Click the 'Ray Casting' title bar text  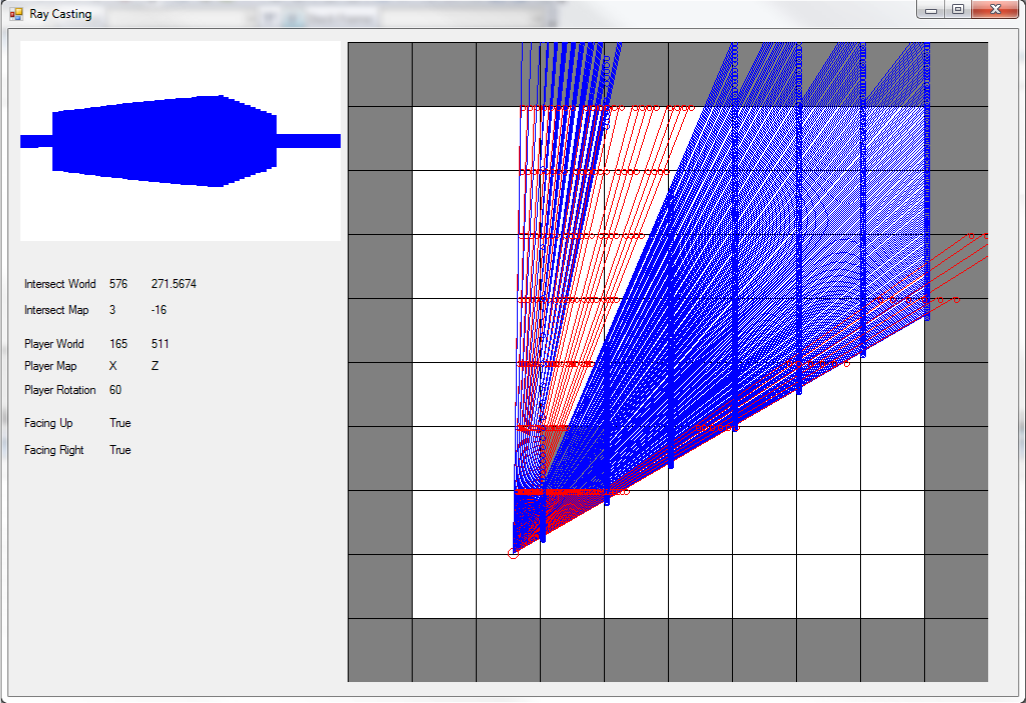[60, 14]
